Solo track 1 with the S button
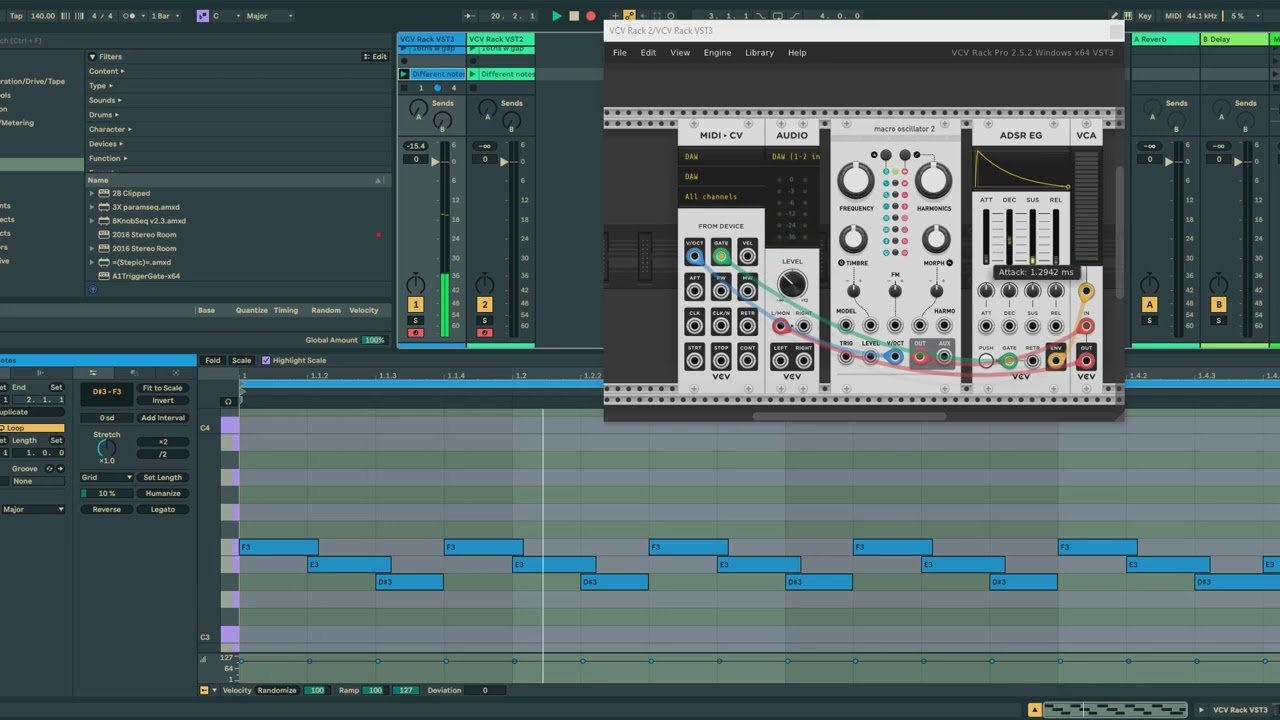 coord(416,321)
